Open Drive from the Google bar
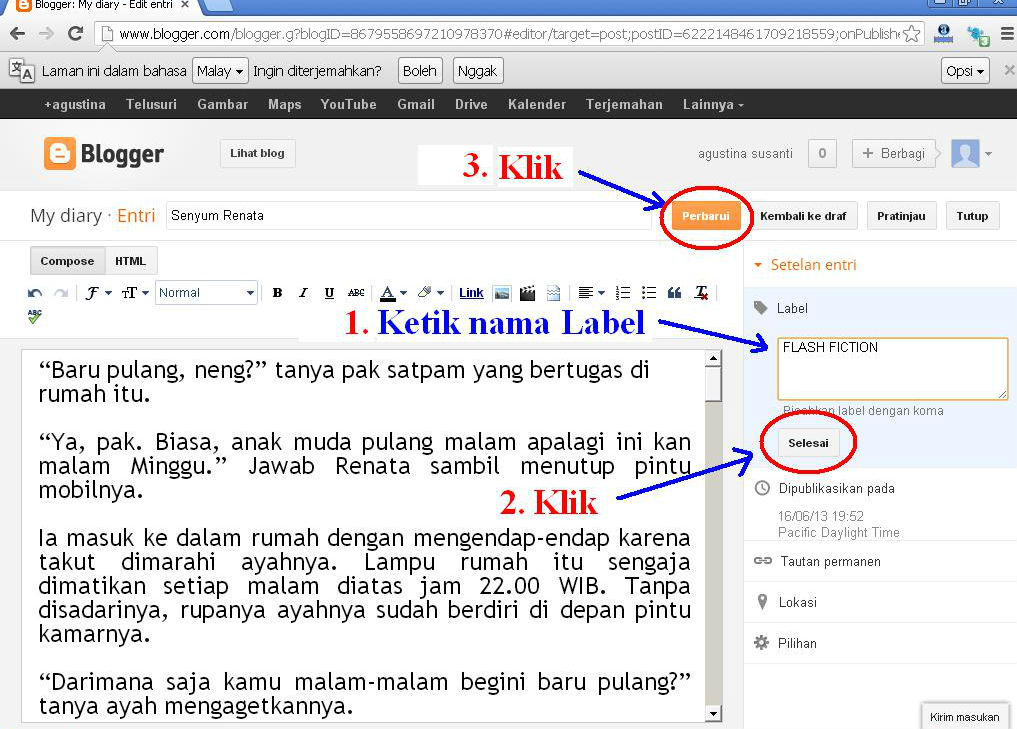Screen dimensions: 1017x729 coord(471,104)
